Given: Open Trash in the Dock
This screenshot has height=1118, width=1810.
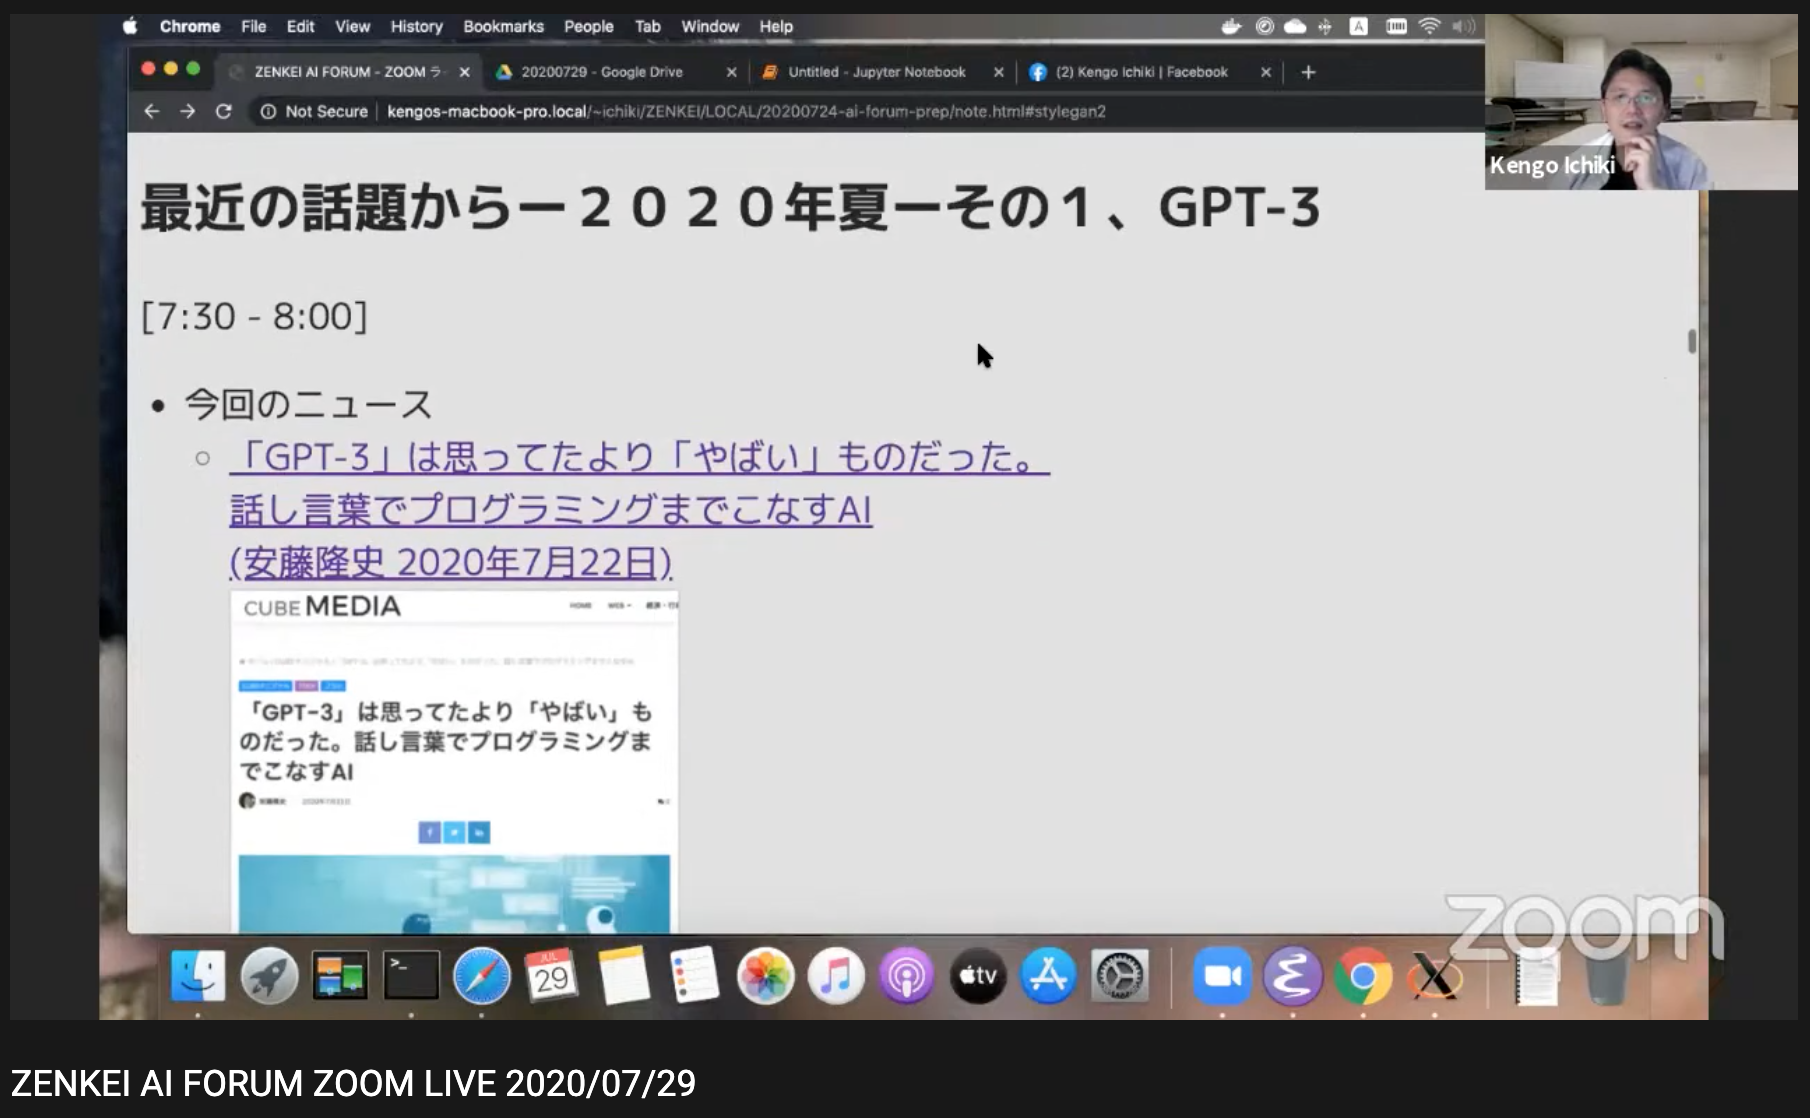Looking at the screenshot, I should [1607, 976].
